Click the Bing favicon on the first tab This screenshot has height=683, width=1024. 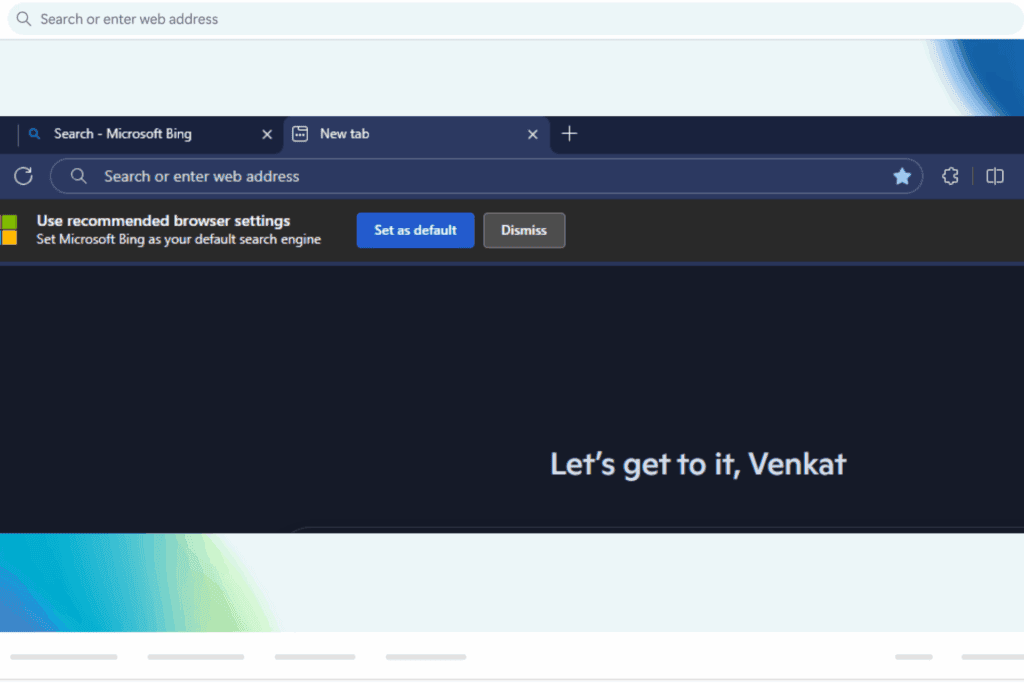pyautogui.click(x=34, y=133)
